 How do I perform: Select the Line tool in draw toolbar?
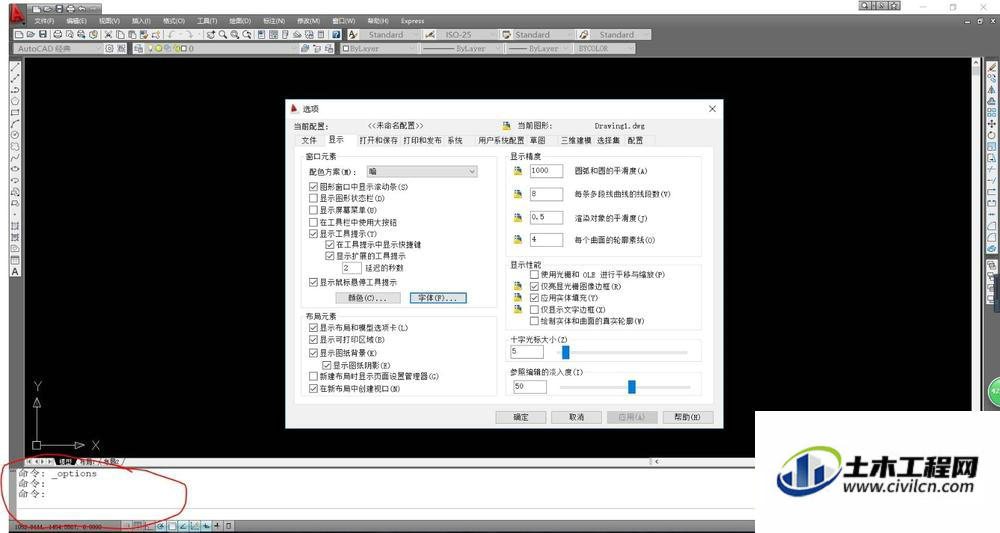[x=15, y=68]
